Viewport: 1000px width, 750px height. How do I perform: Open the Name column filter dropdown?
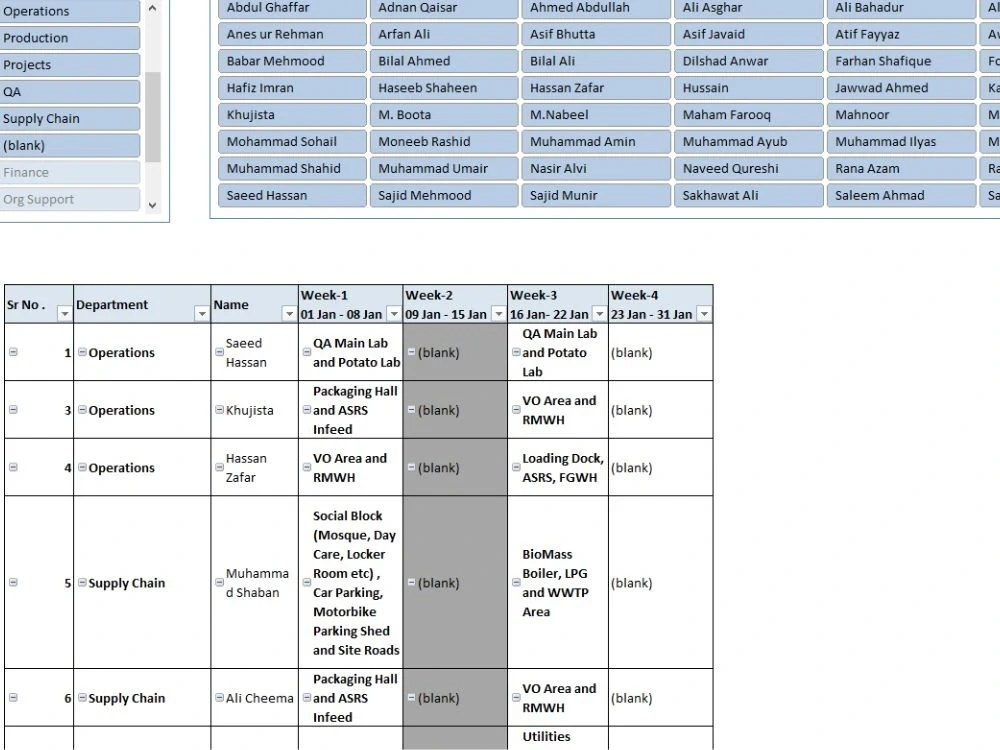coord(290,314)
